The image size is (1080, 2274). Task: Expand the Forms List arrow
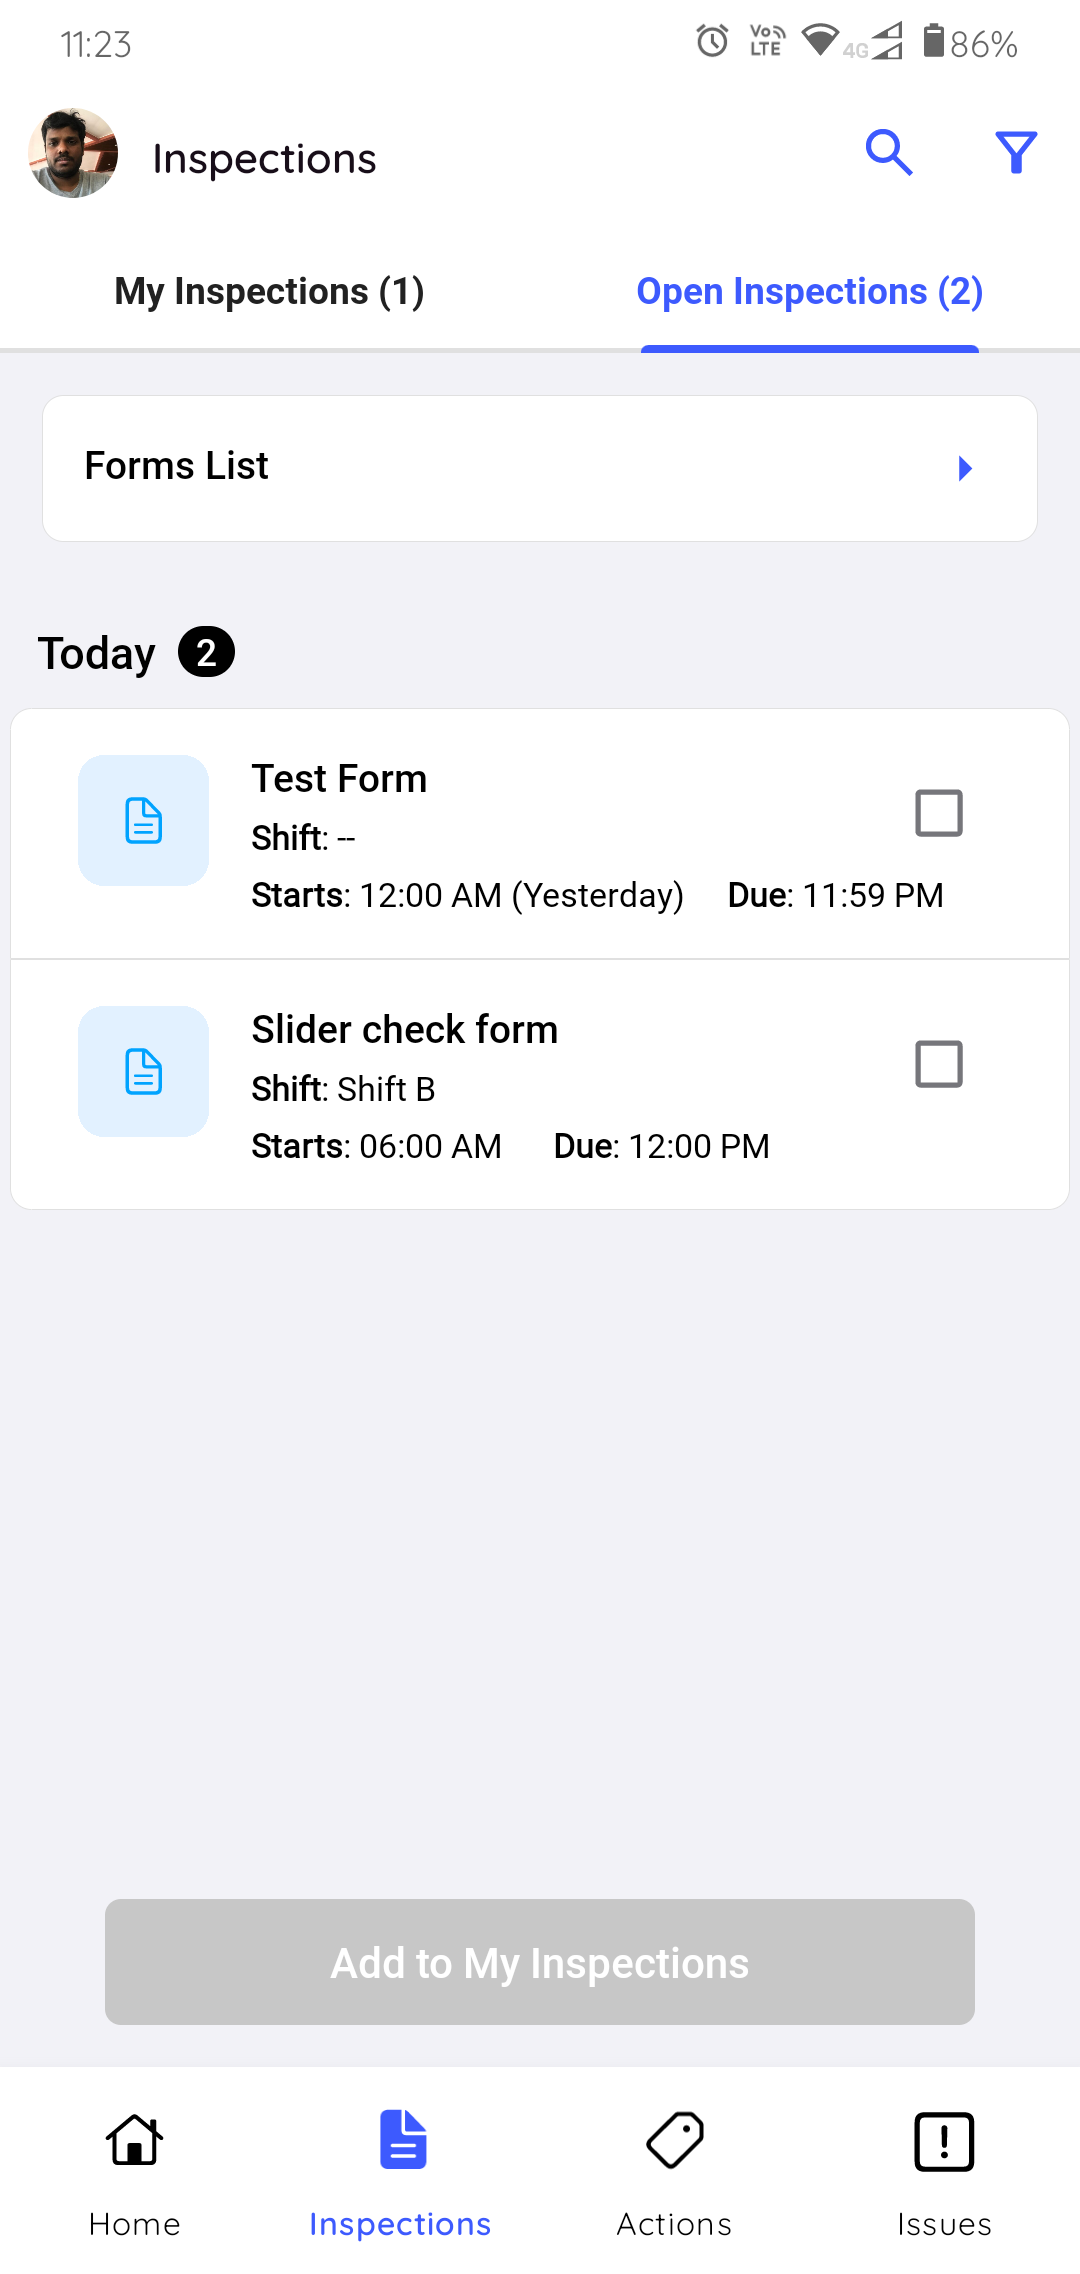tap(965, 469)
